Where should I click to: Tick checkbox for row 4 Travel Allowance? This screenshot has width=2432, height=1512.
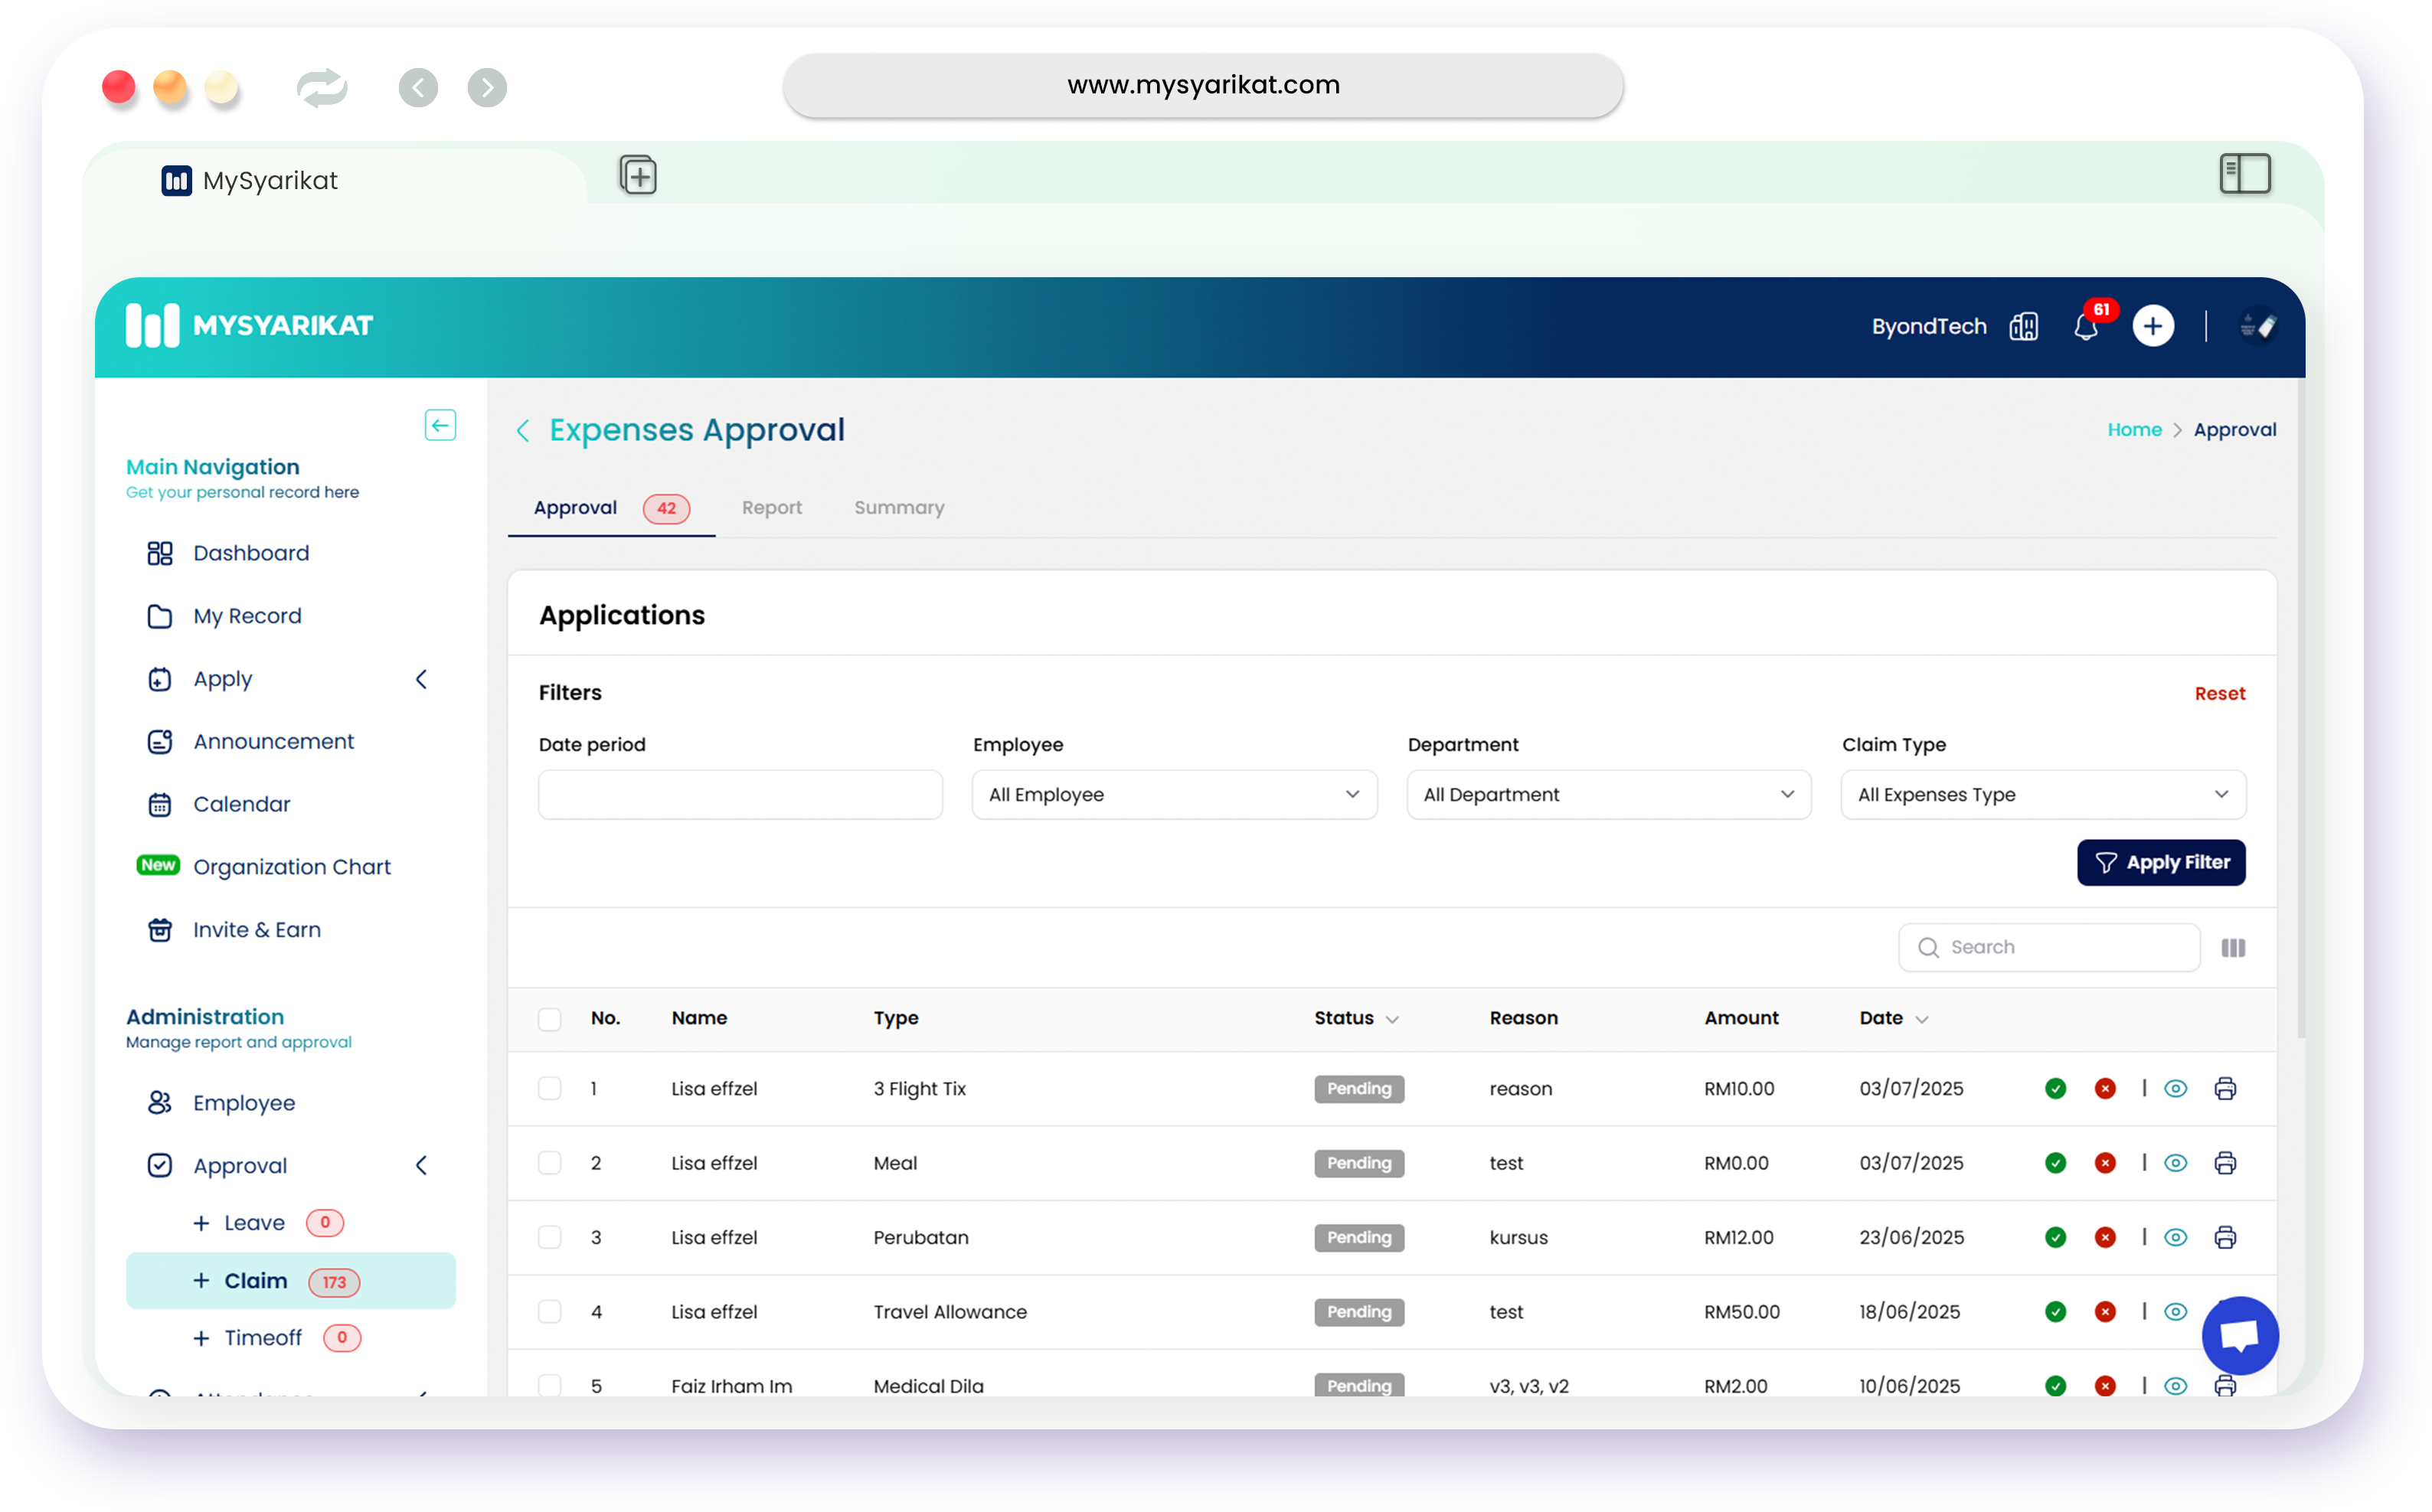(549, 1311)
